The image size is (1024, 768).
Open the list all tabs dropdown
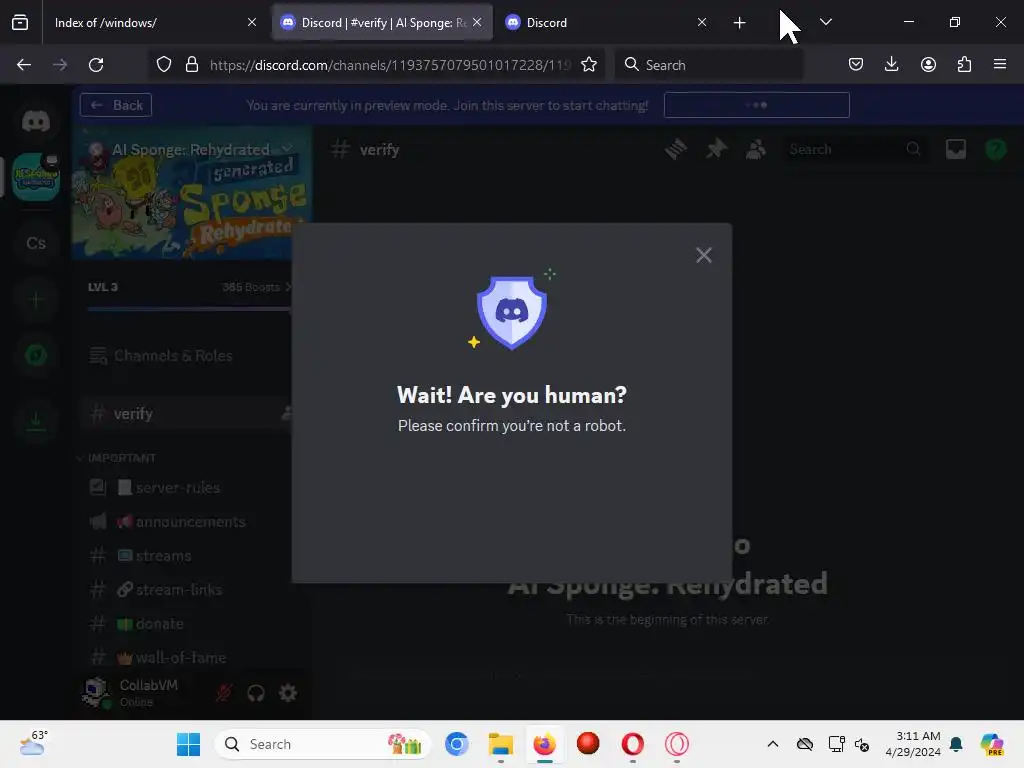(x=825, y=23)
